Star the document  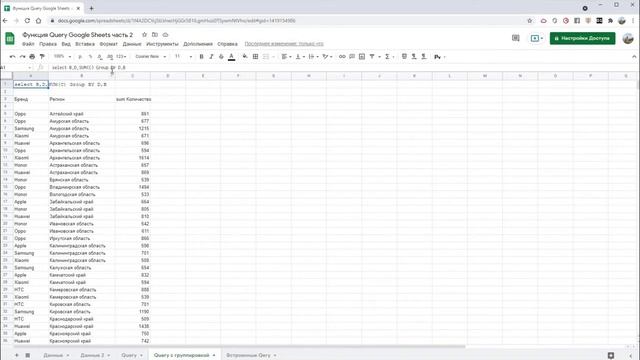(144, 35)
